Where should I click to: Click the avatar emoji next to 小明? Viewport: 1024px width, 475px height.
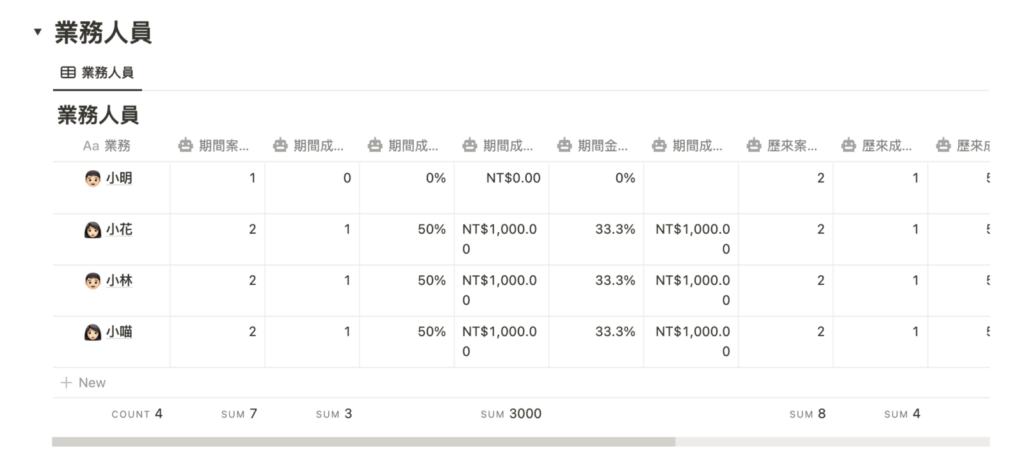coord(93,179)
